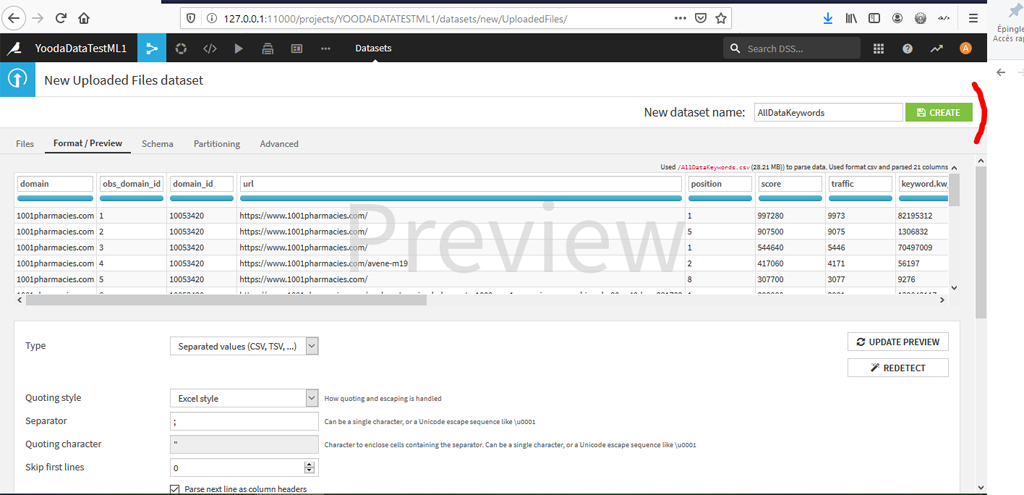The width and height of the screenshot is (1024, 495).
Task: Click the Quoting character field
Action: (x=244, y=444)
